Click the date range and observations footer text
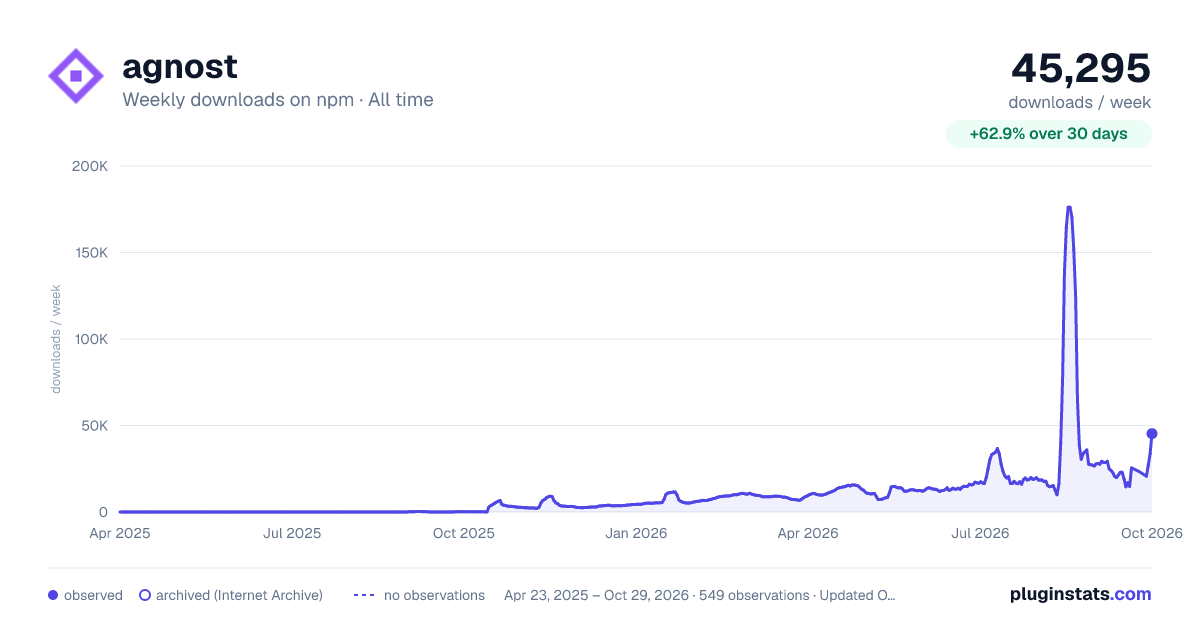1200x630 pixels. [700, 595]
